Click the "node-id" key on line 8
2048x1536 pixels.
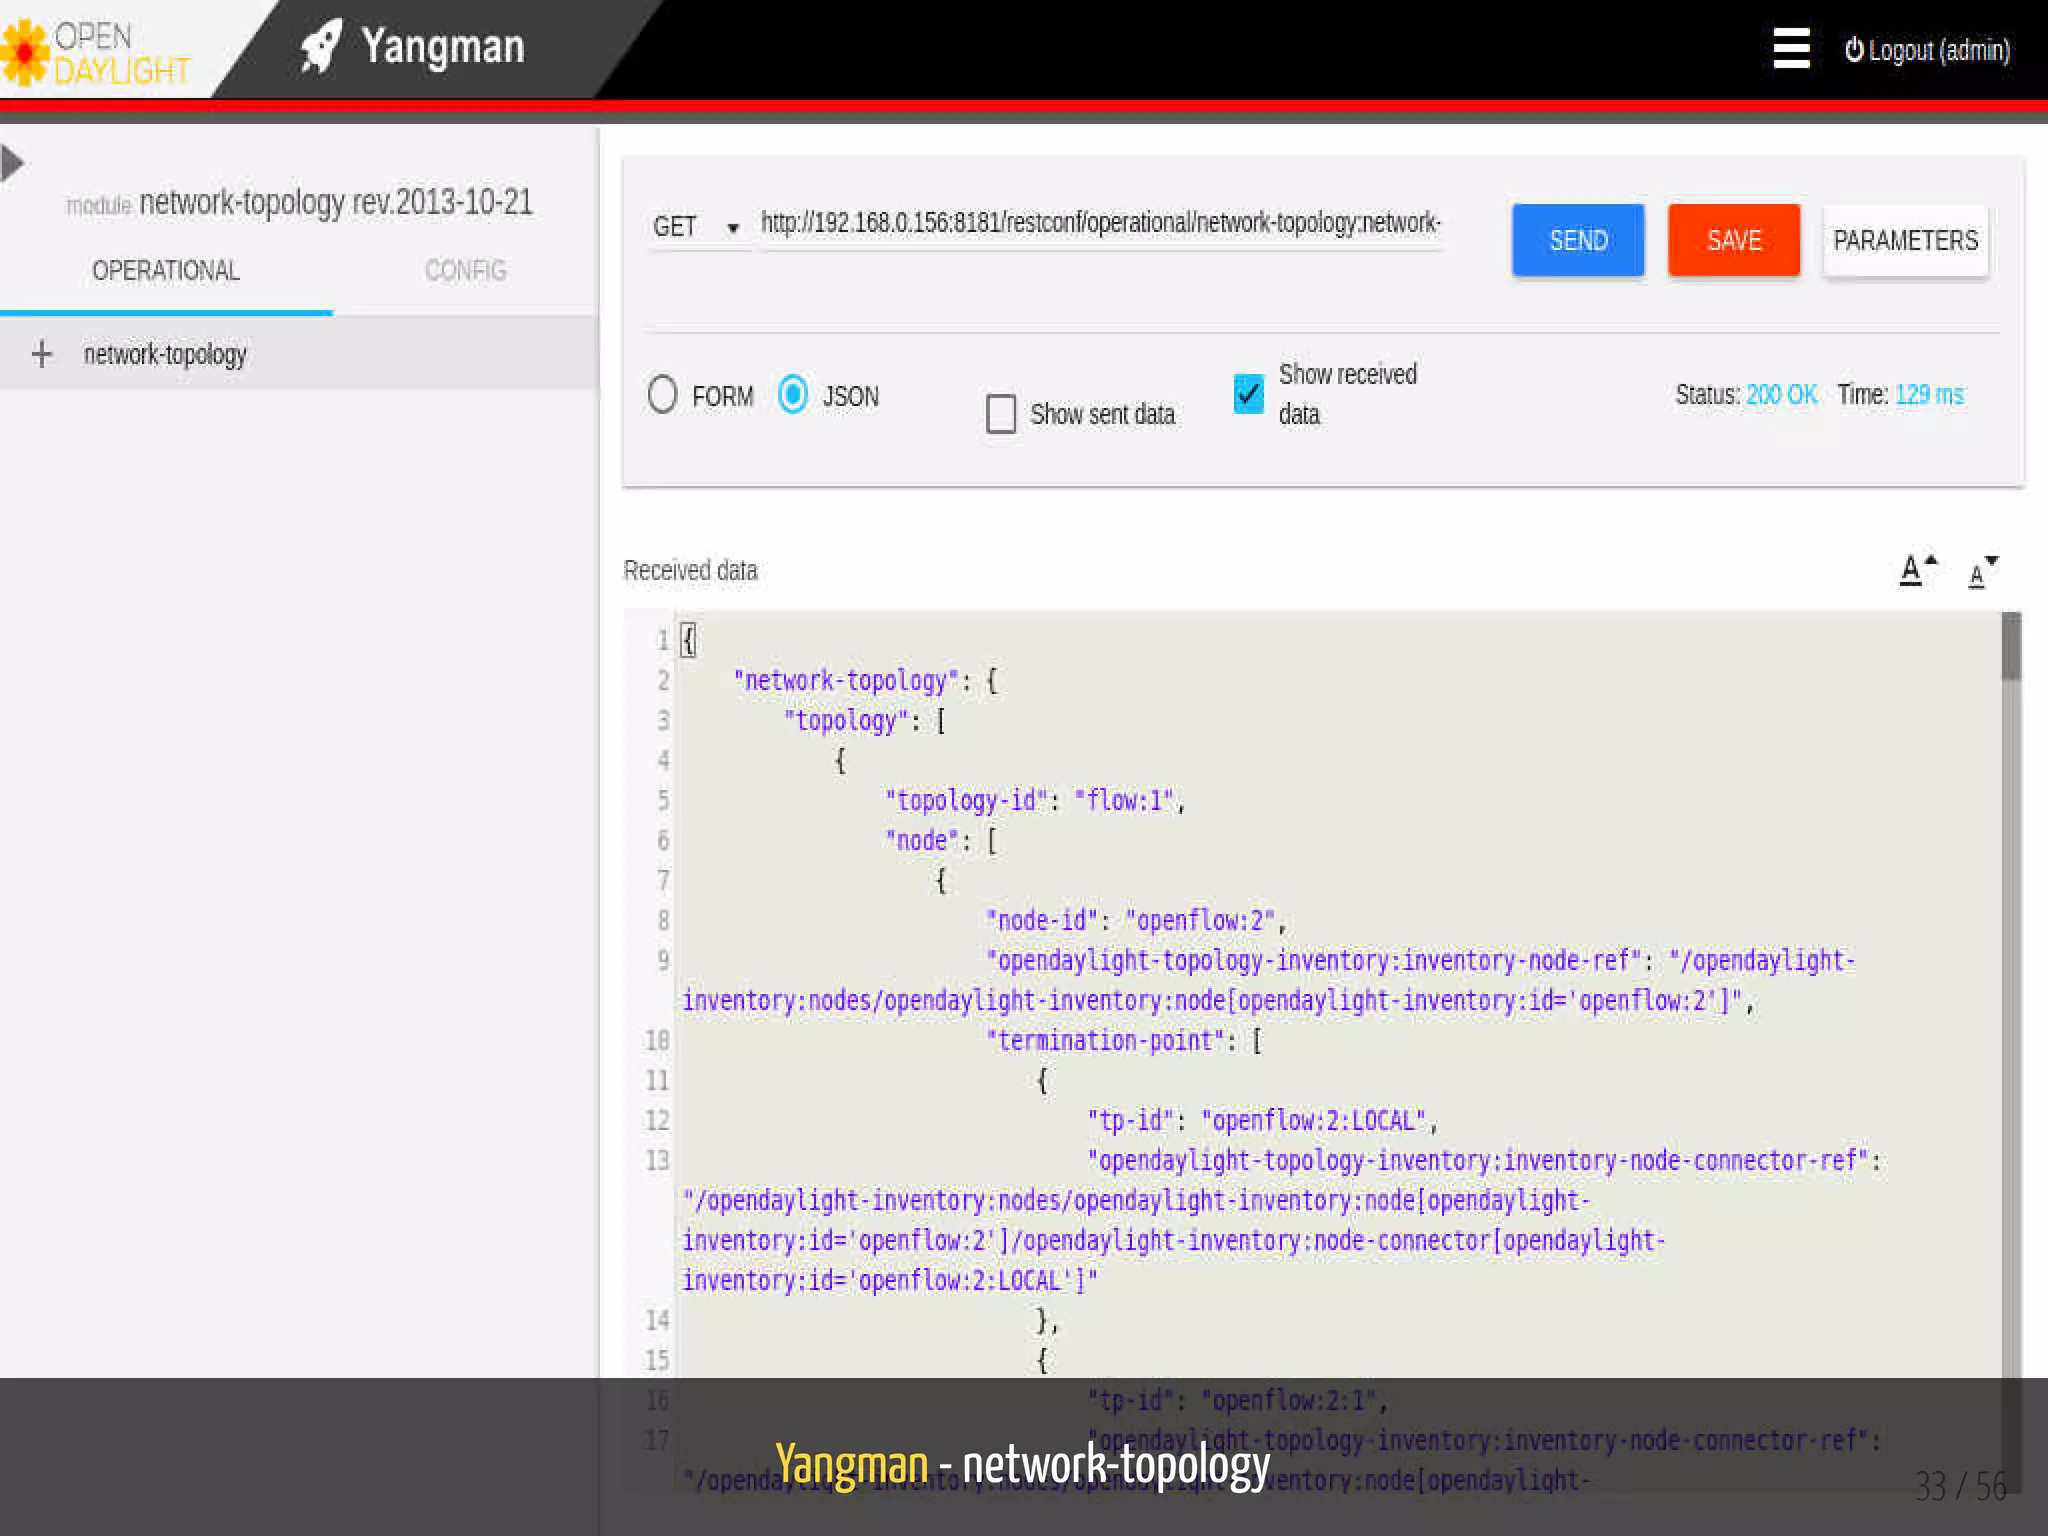1041,921
